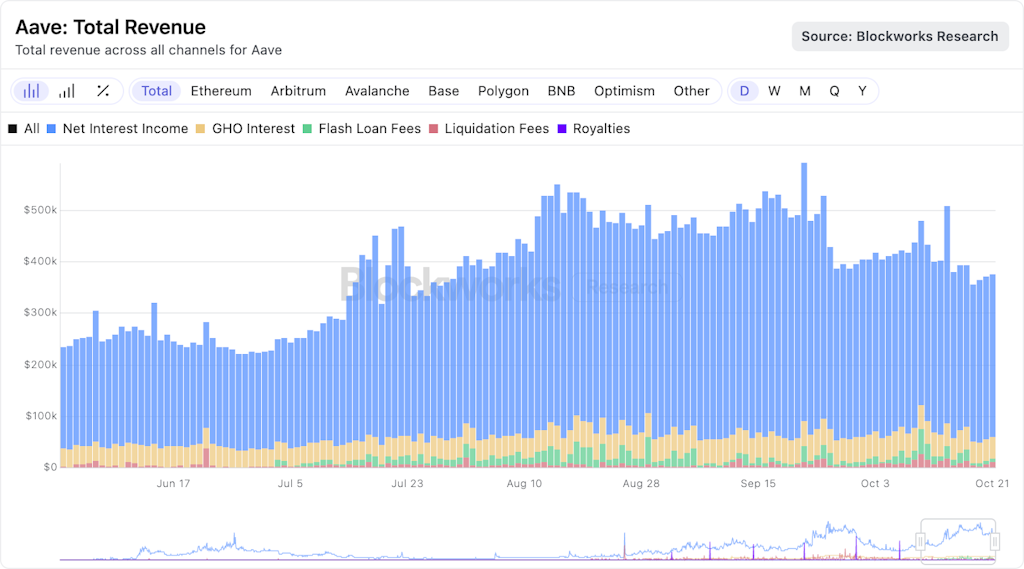Open the Other chains tab

[x=691, y=91]
